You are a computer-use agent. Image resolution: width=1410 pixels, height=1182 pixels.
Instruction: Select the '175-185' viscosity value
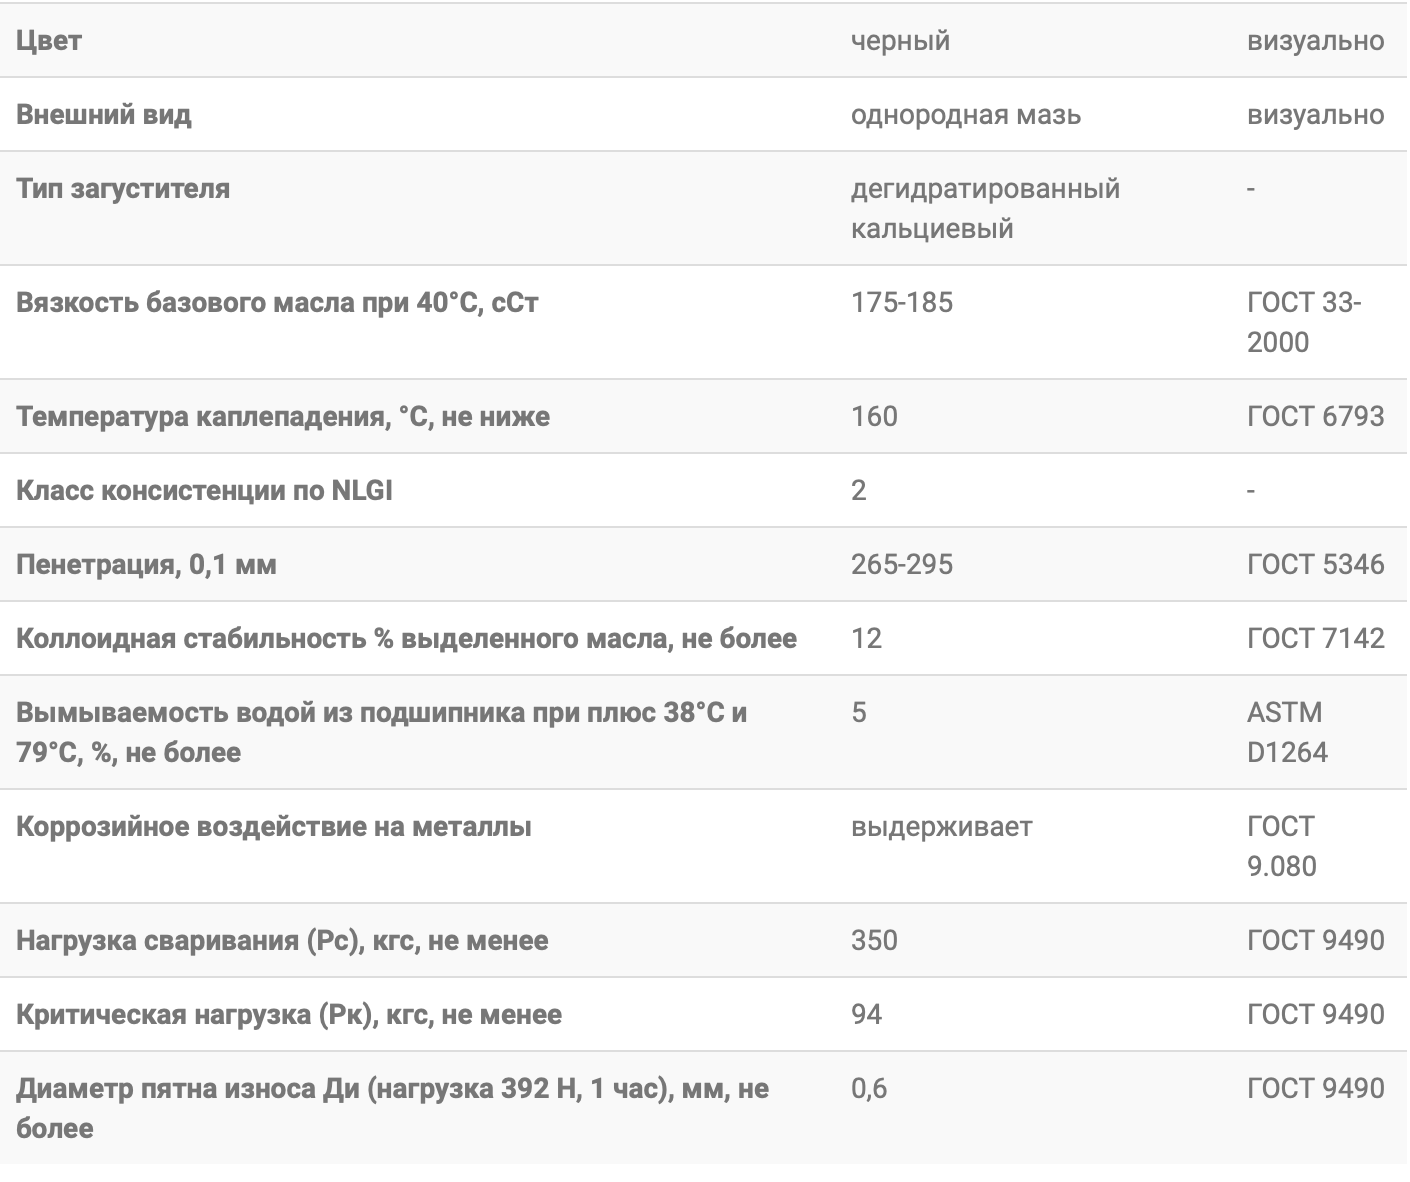pos(902,302)
